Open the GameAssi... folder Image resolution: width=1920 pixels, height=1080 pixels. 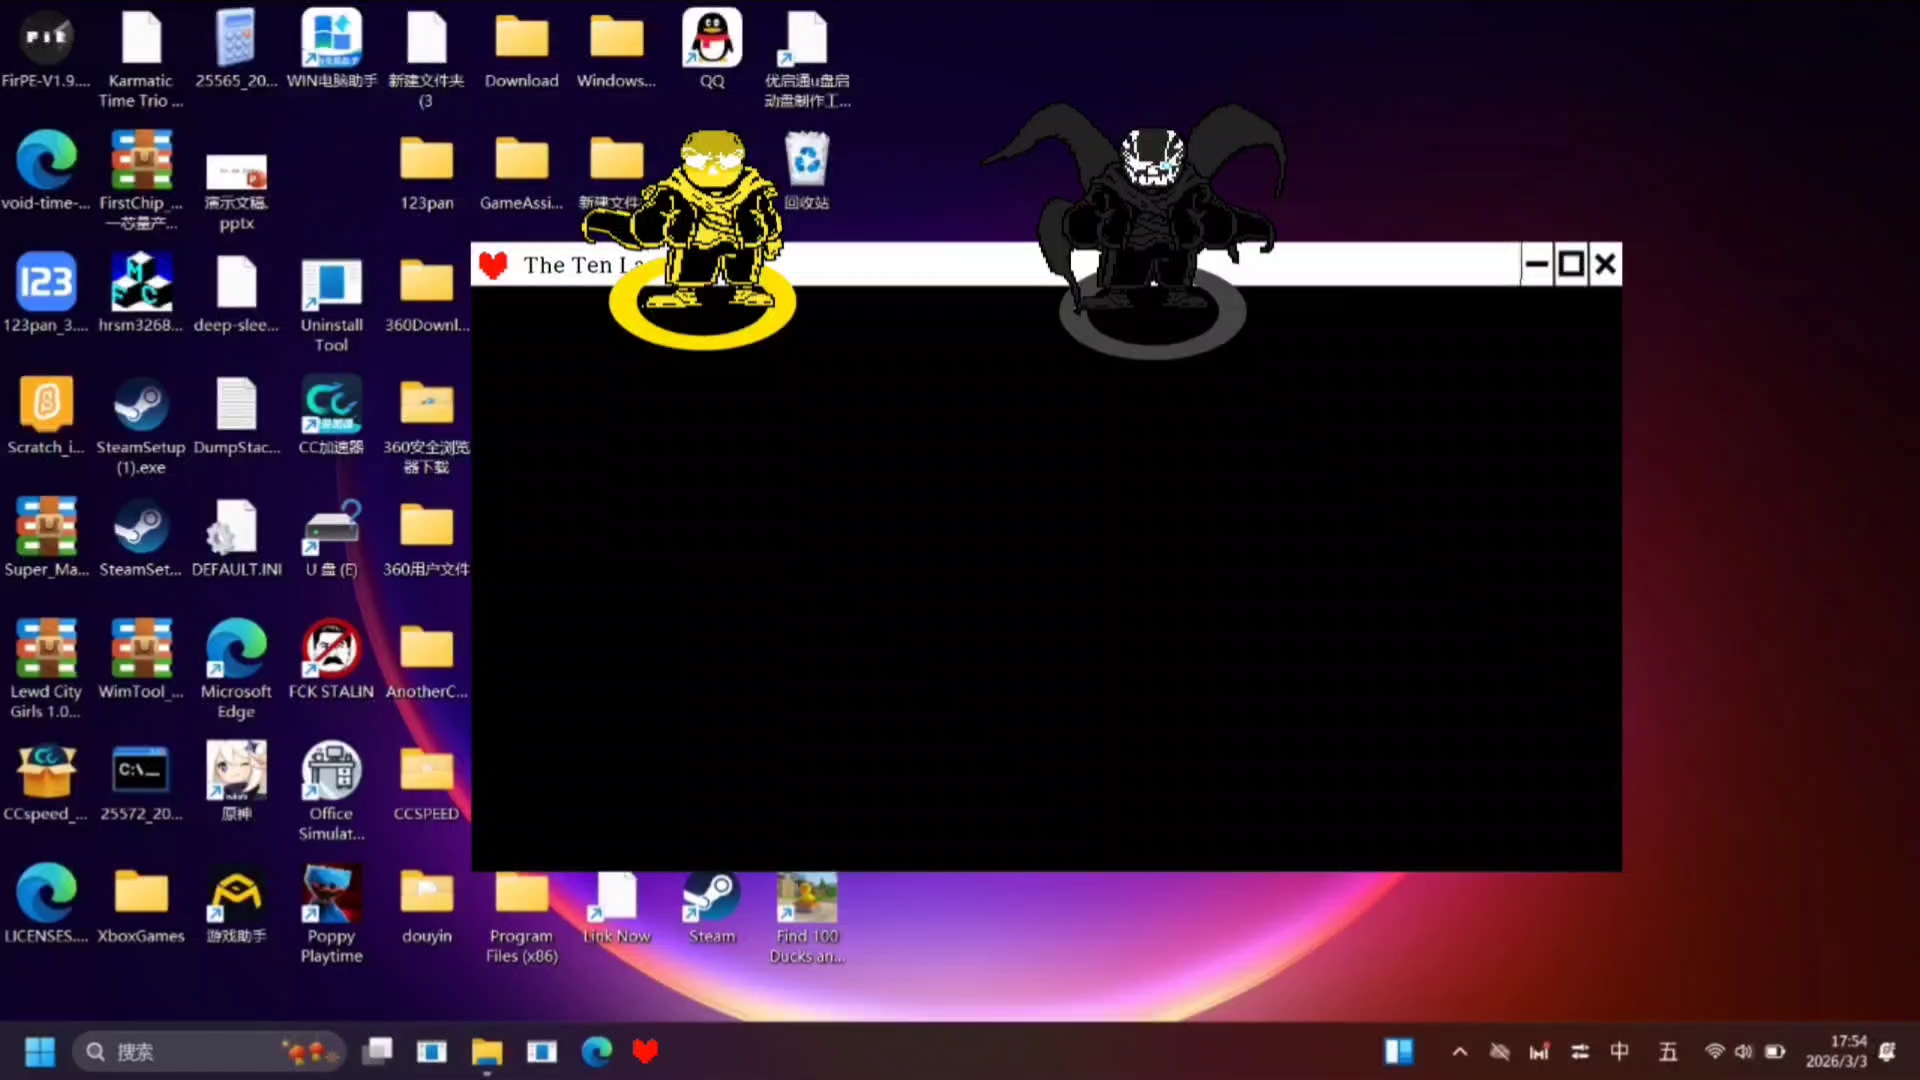pos(522,160)
